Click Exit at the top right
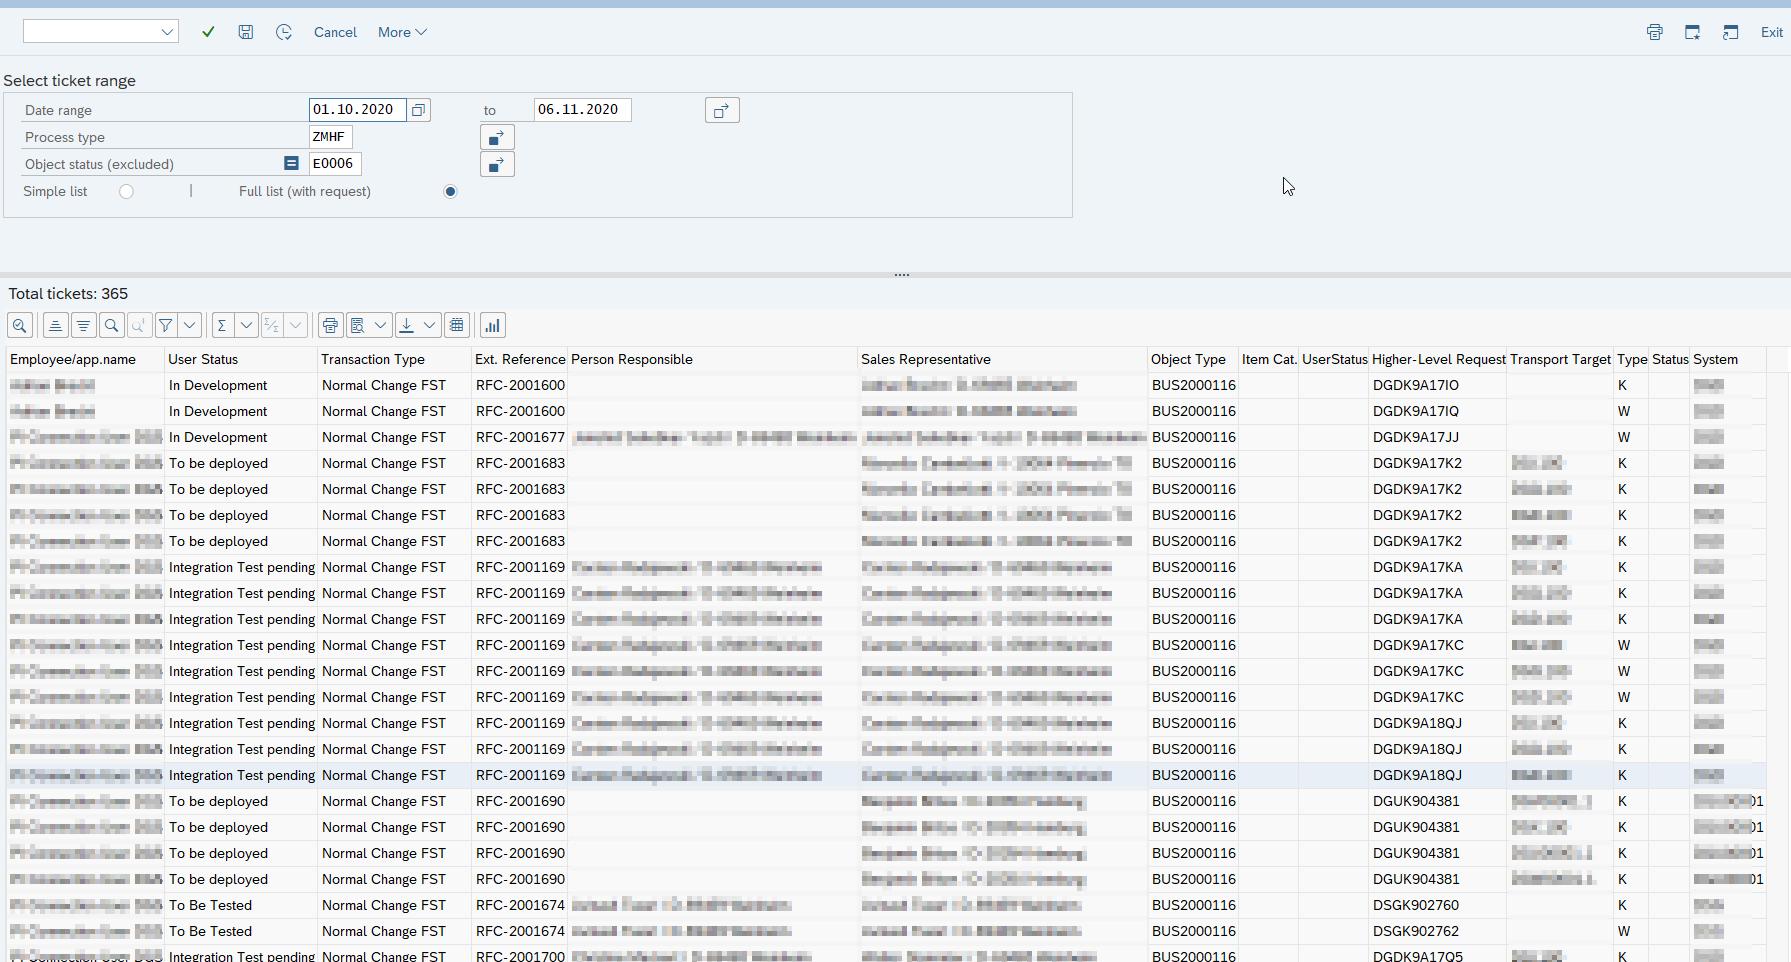The height and width of the screenshot is (962, 1791). tap(1771, 32)
